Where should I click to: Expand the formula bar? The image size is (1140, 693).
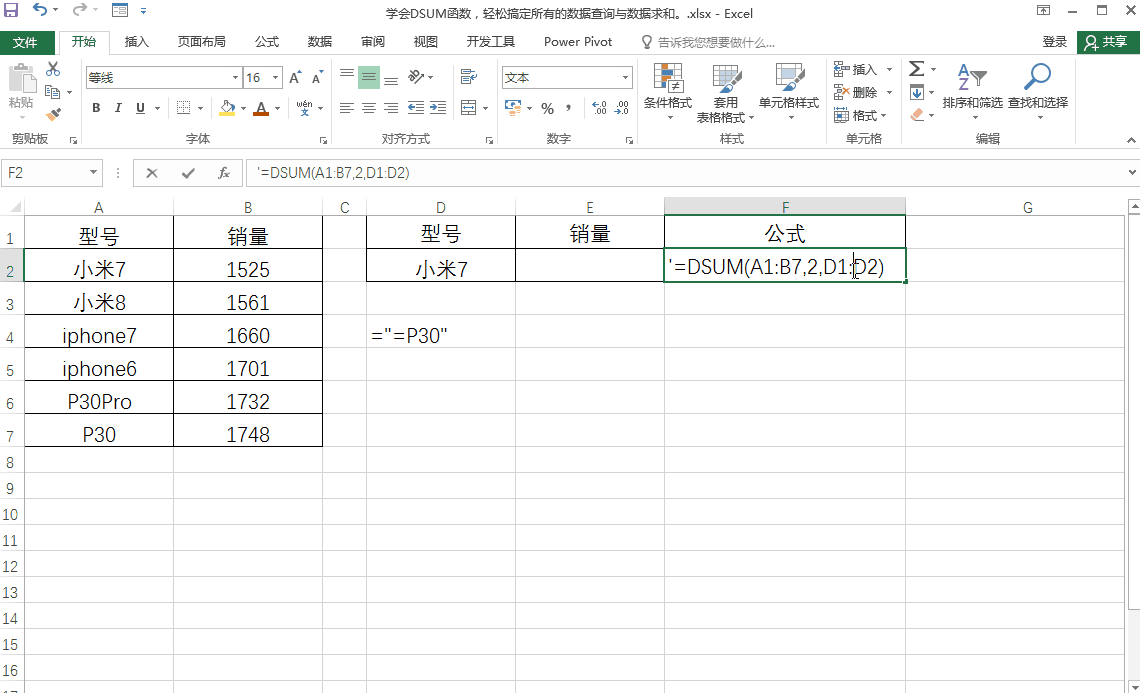(1132, 172)
